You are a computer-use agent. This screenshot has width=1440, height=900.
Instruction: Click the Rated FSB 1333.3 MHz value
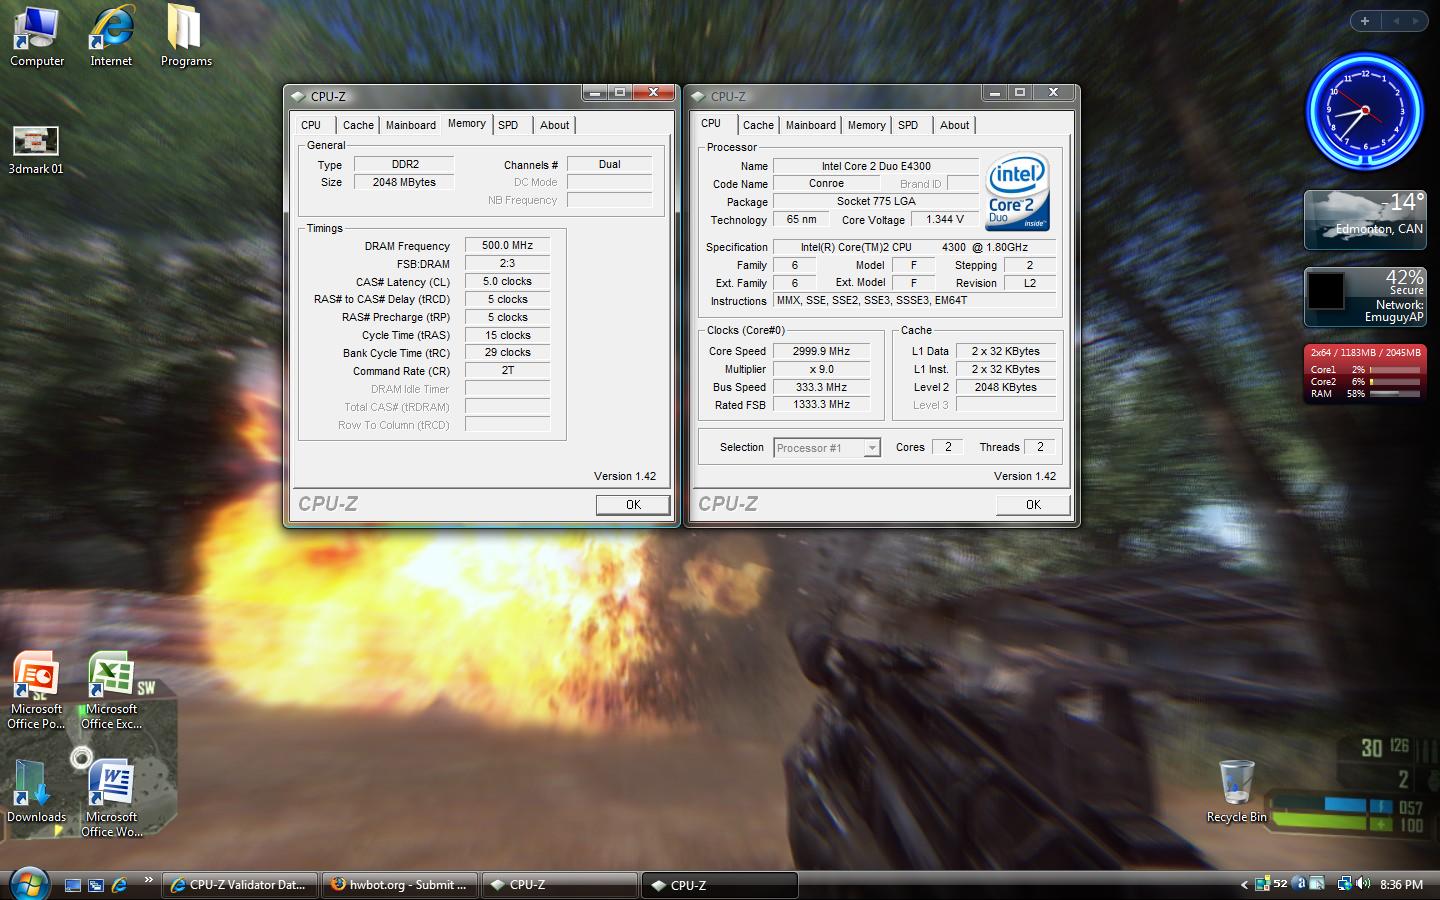pos(821,404)
